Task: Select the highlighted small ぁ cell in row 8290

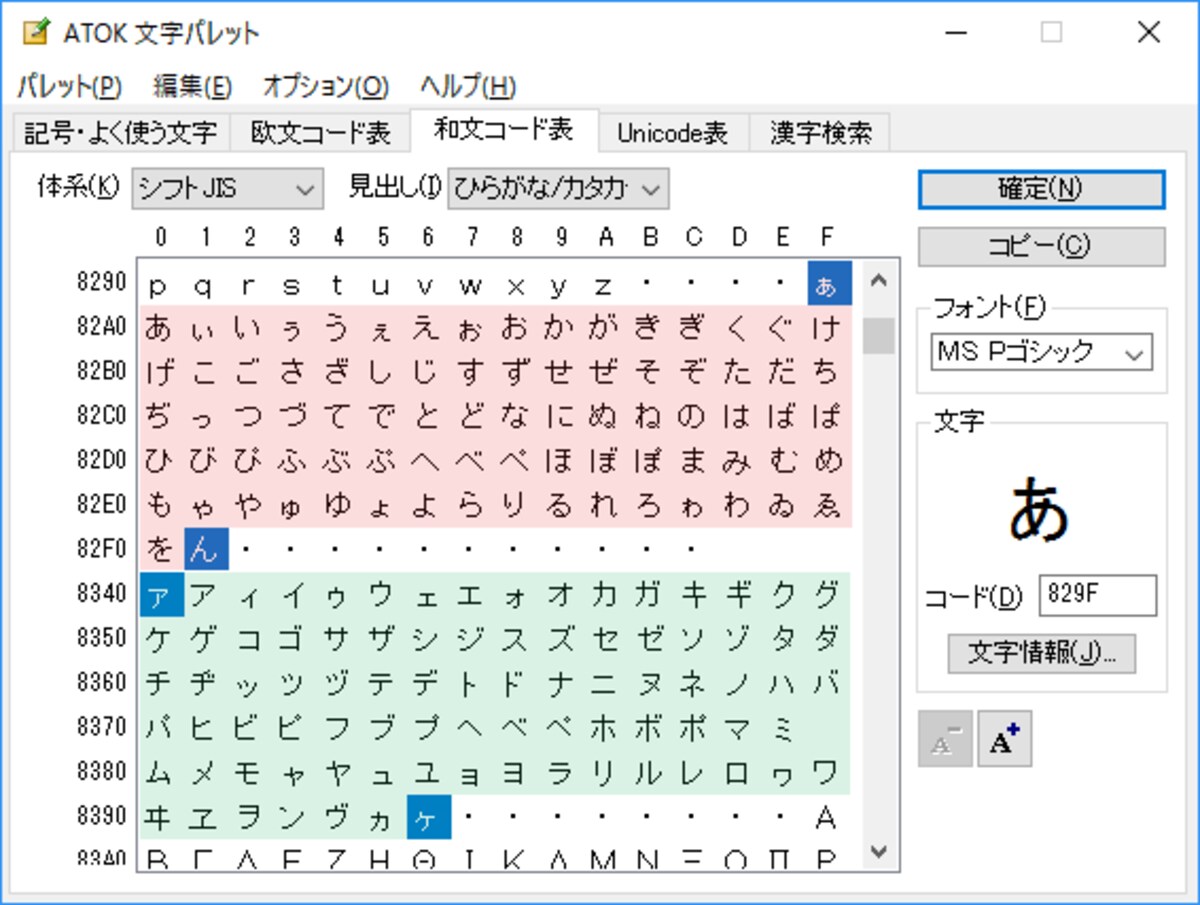Action: tap(829, 283)
